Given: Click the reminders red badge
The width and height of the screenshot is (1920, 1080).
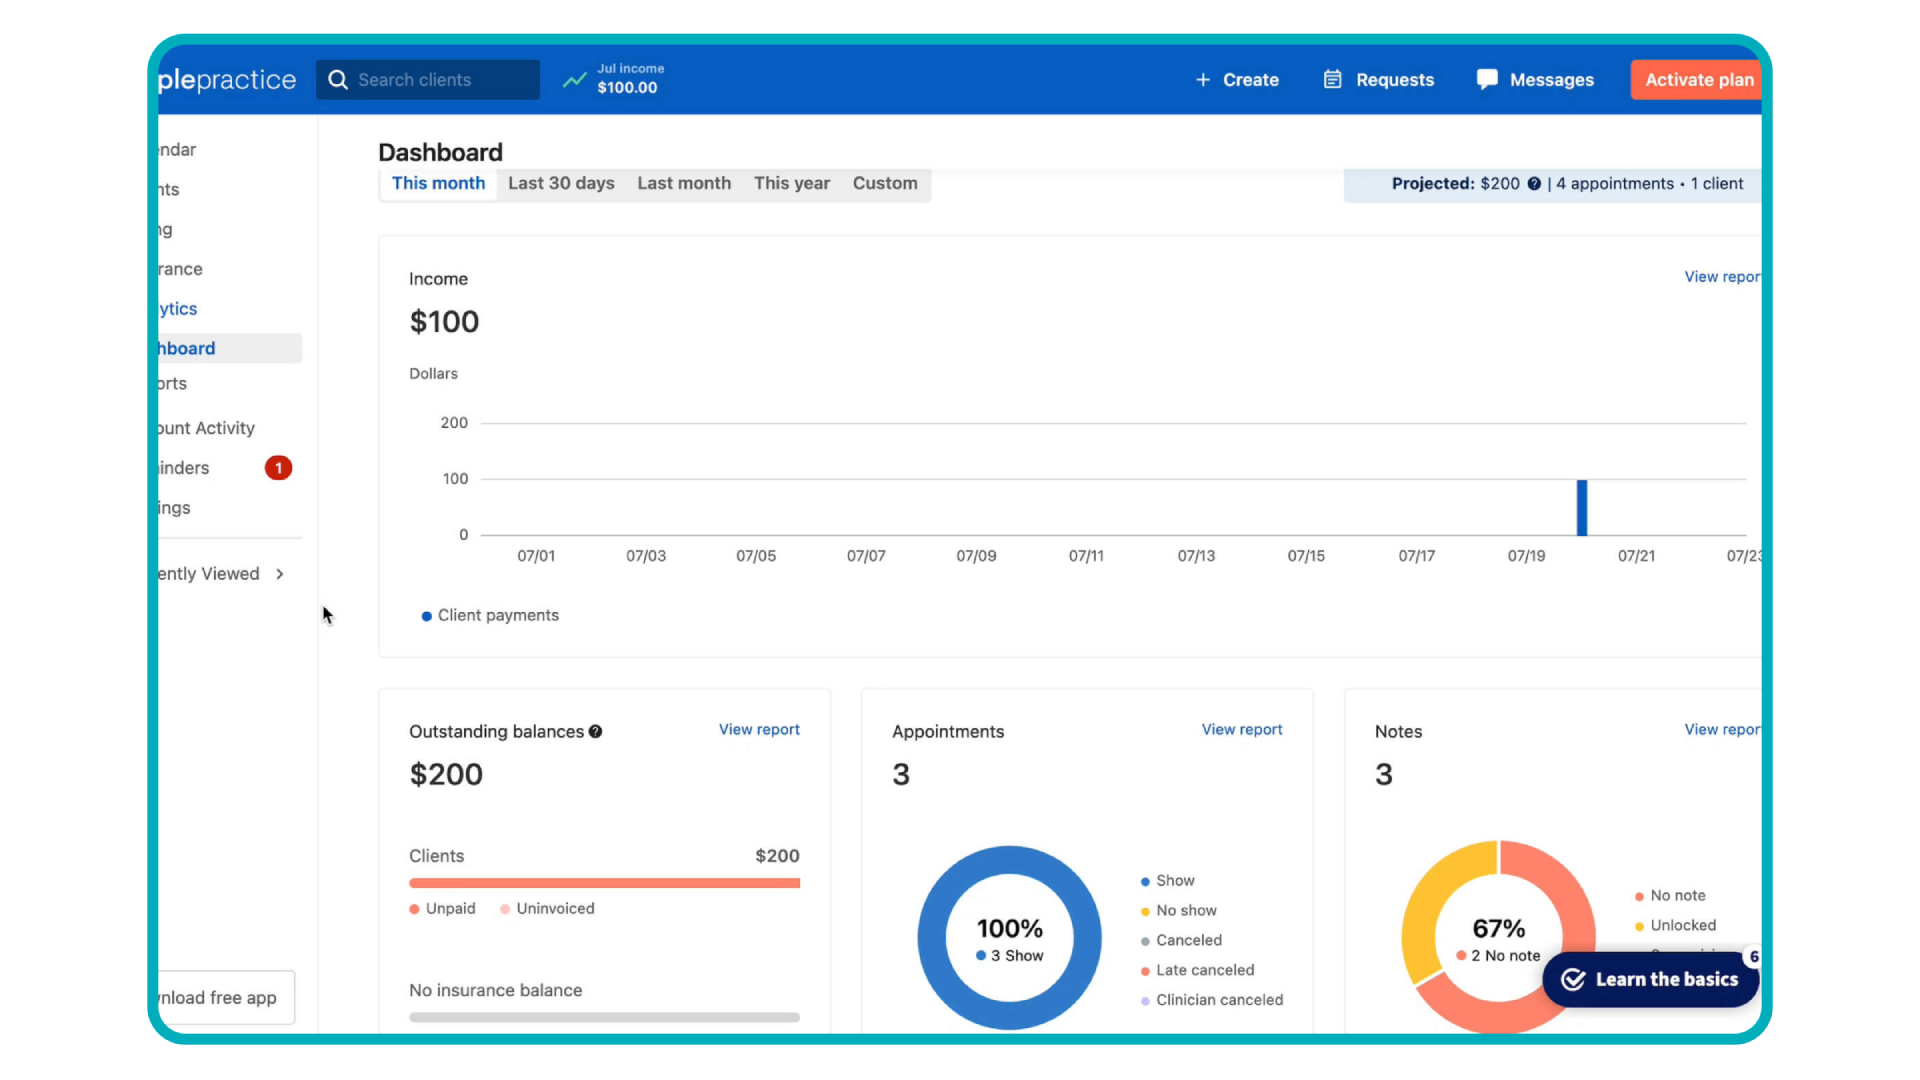Looking at the screenshot, I should pos(278,468).
